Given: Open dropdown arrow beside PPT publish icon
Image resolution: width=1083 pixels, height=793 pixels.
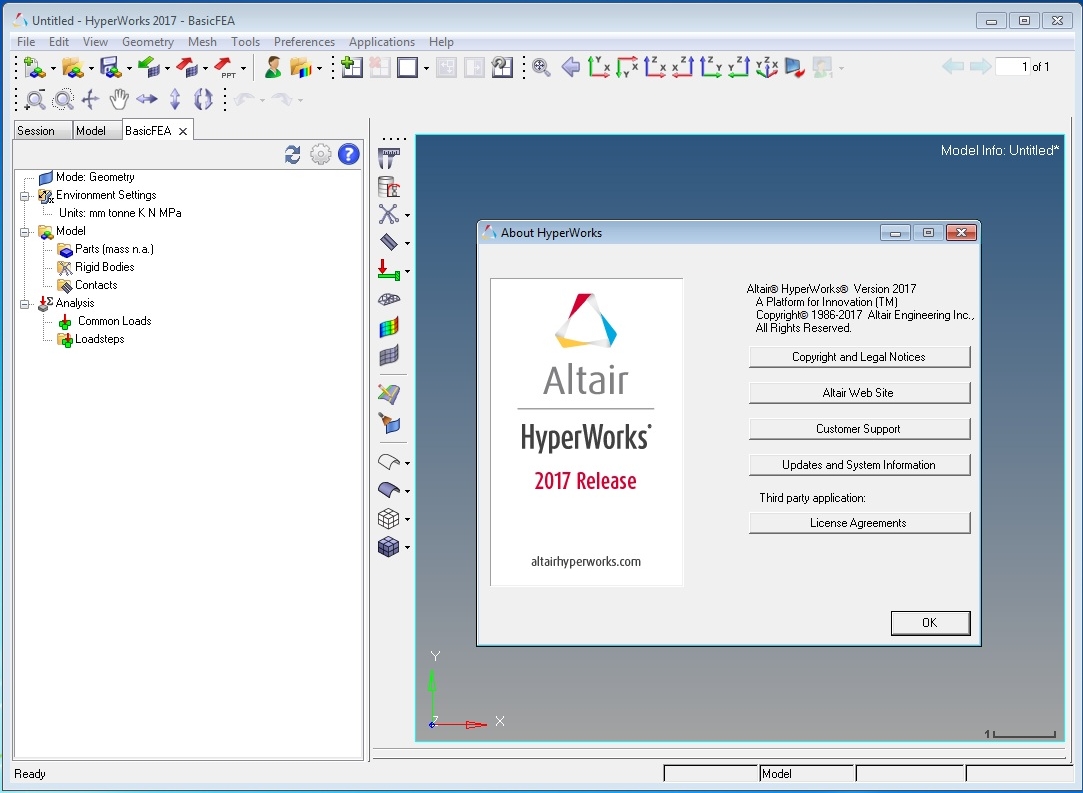Looking at the screenshot, I should tap(243, 68).
